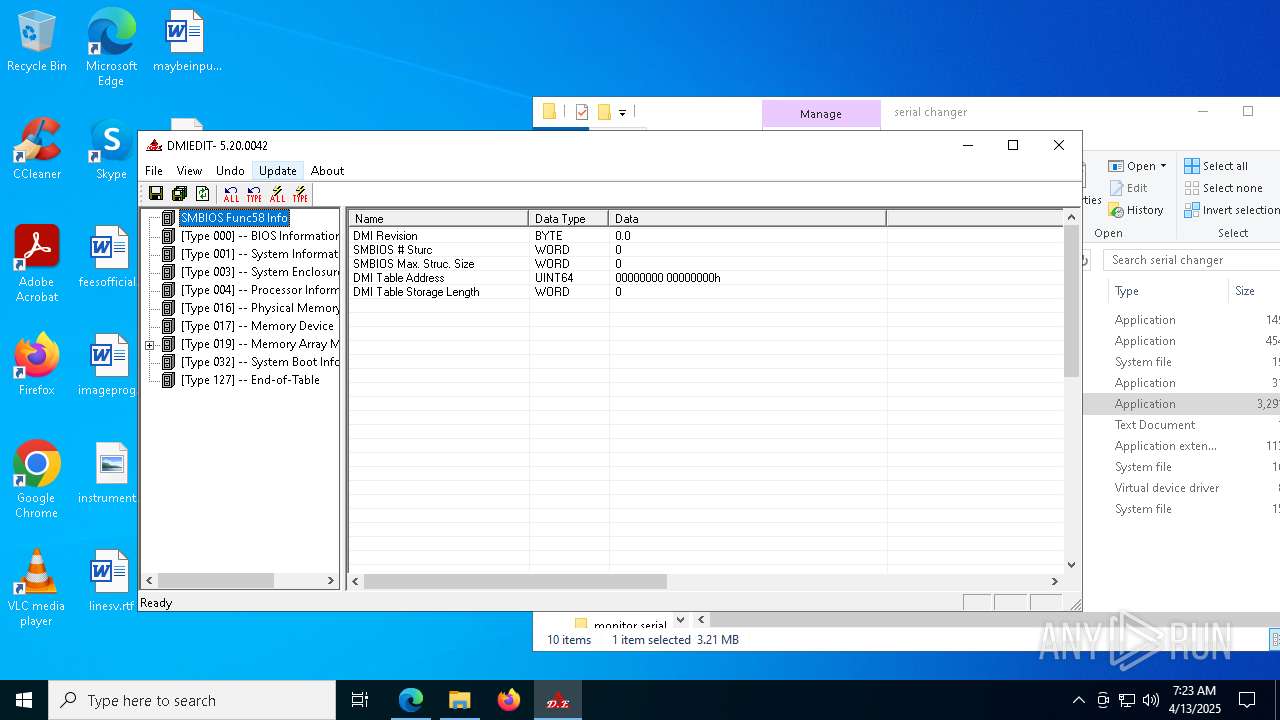Viewport: 1280px width, 720px height.
Task: Expand the Type 019 Memory Array node
Action: 150,345
